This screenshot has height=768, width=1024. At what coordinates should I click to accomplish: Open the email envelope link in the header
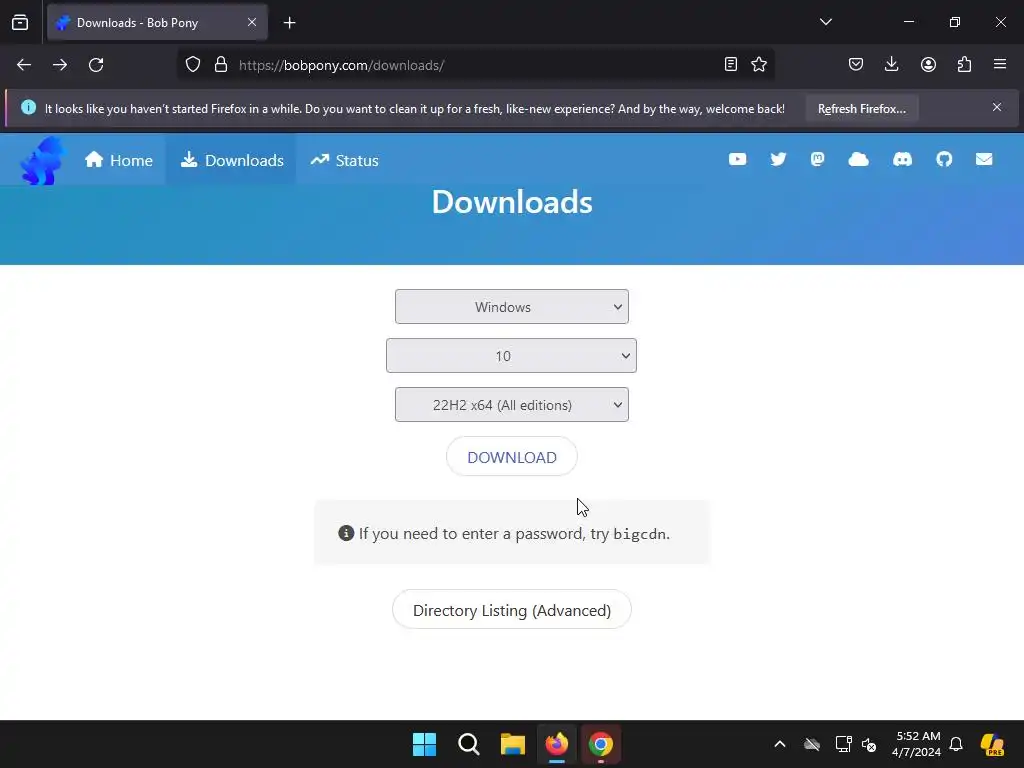[984, 159]
